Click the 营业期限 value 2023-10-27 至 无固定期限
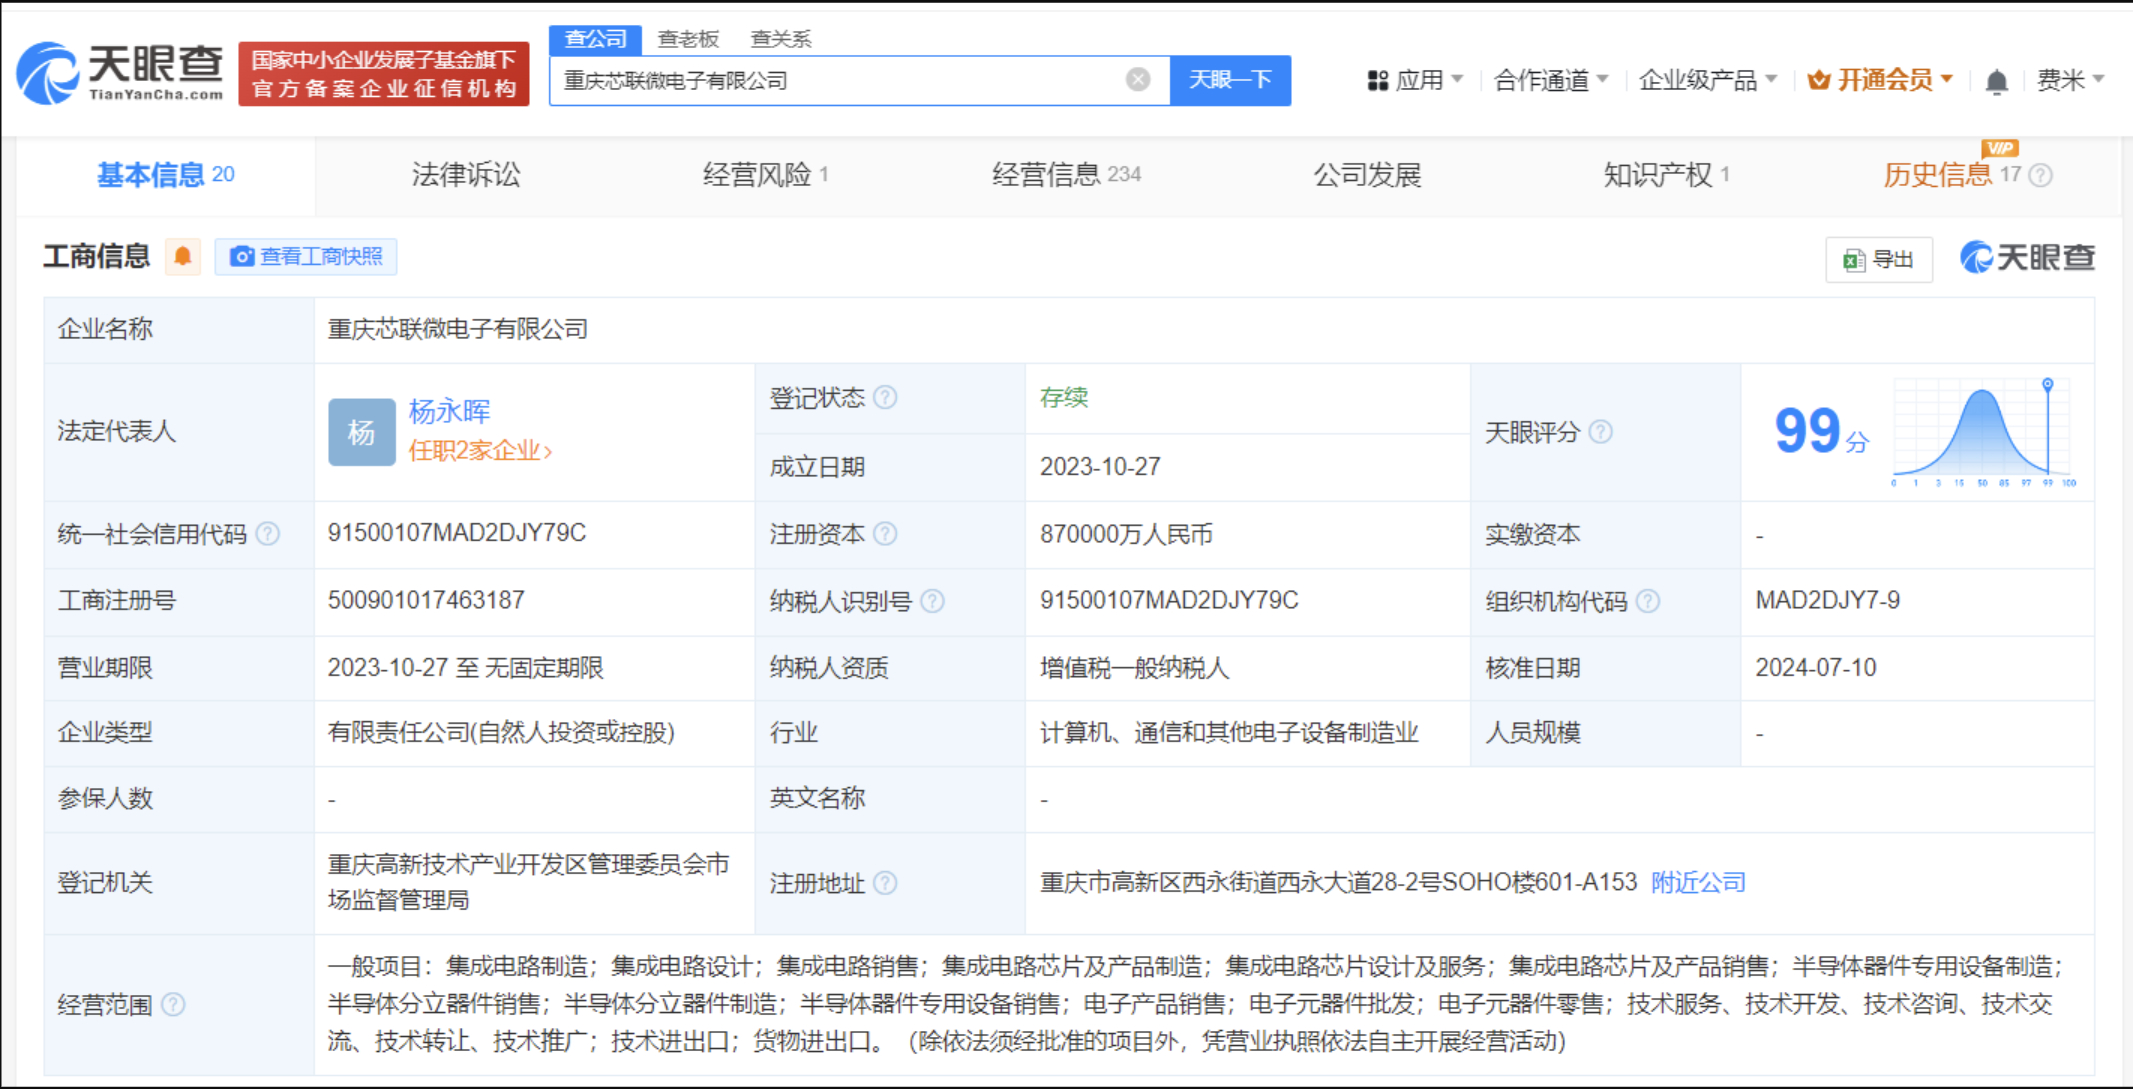Viewport: 2133px width, 1089px height. [x=465, y=668]
